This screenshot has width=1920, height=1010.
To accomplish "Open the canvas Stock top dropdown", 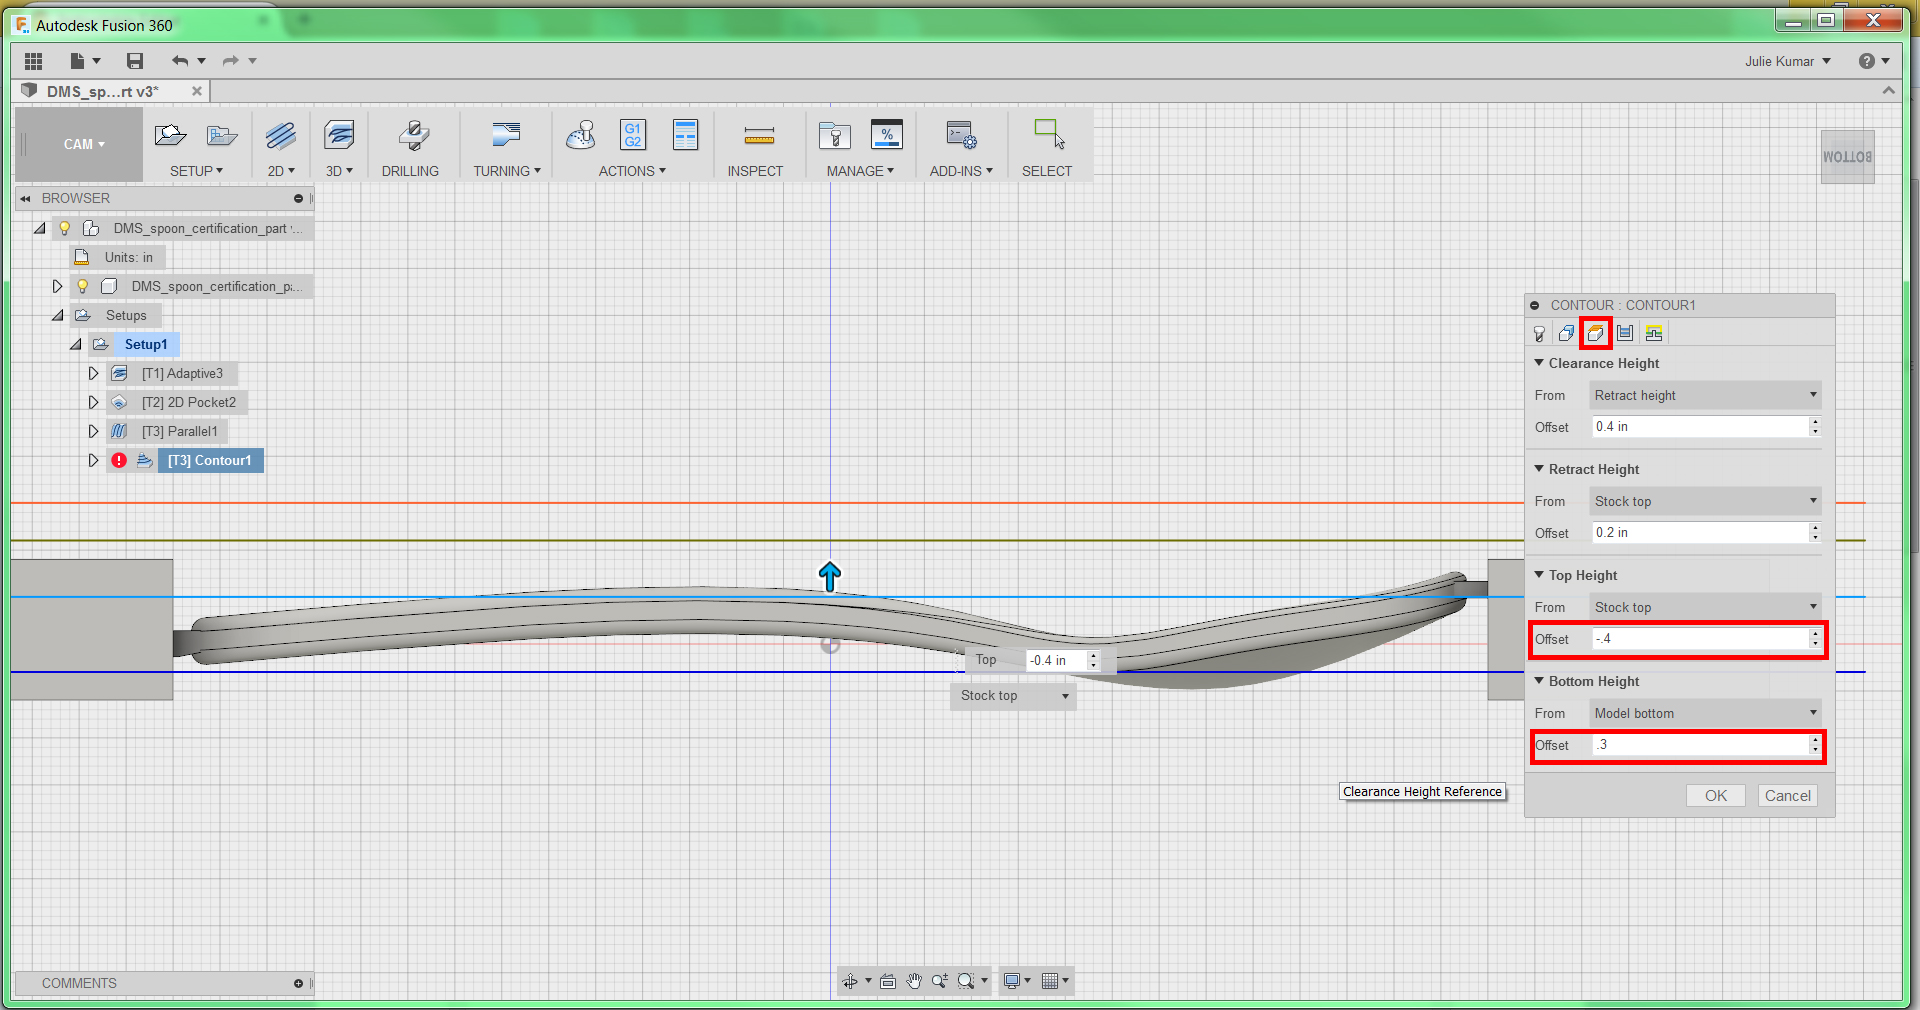I will coord(1013,696).
